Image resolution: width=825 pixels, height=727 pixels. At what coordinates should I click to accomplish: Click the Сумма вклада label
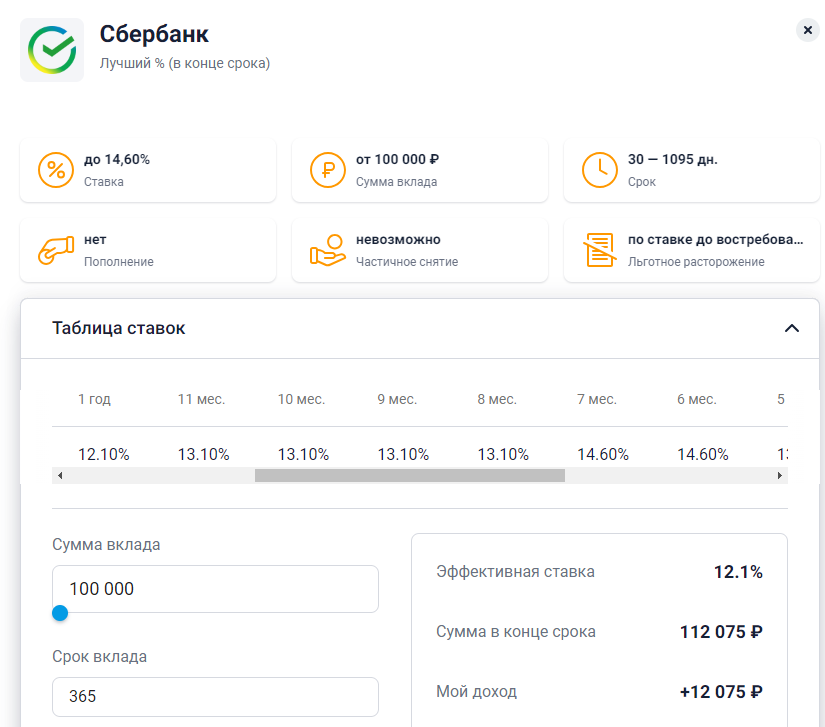106,544
